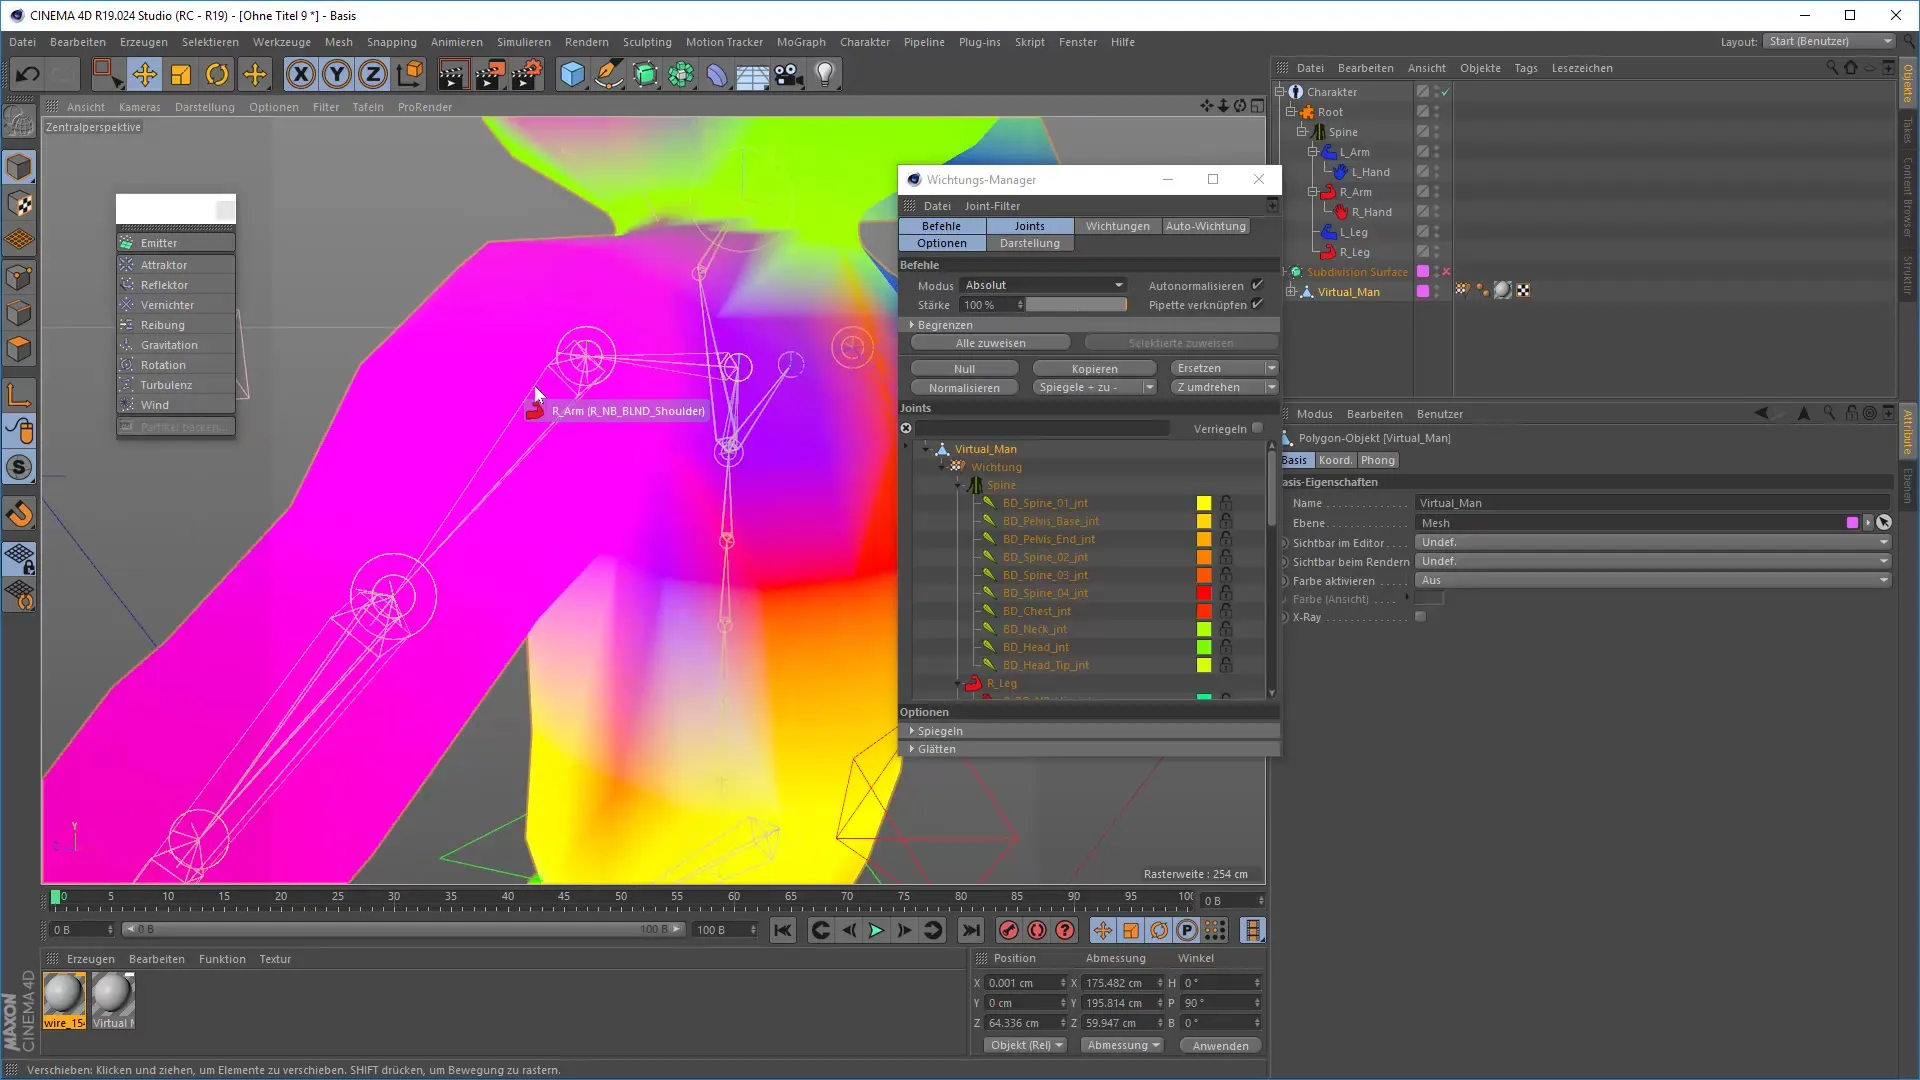Viewport: 1920px width, 1080px height.
Task: Select the Rotate tool icon
Action: pyautogui.click(x=217, y=74)
